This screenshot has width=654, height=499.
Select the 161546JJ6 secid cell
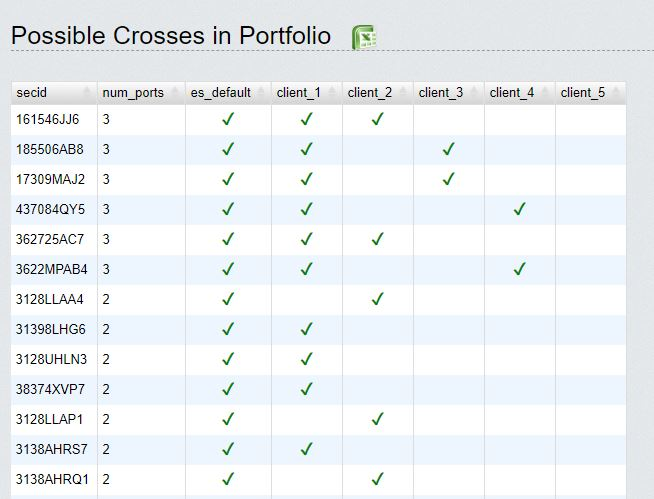point(47,120)
